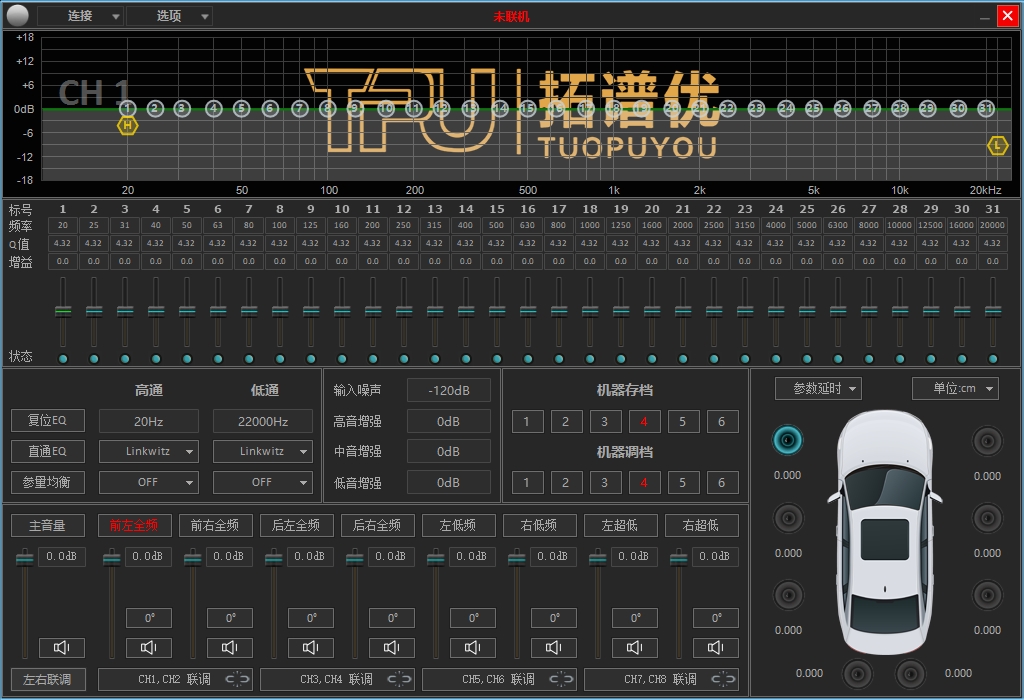The image size is (1024, 700).
Task: Toggle CH3,CH4 联调 channel linking
Action: click(337, 679)
